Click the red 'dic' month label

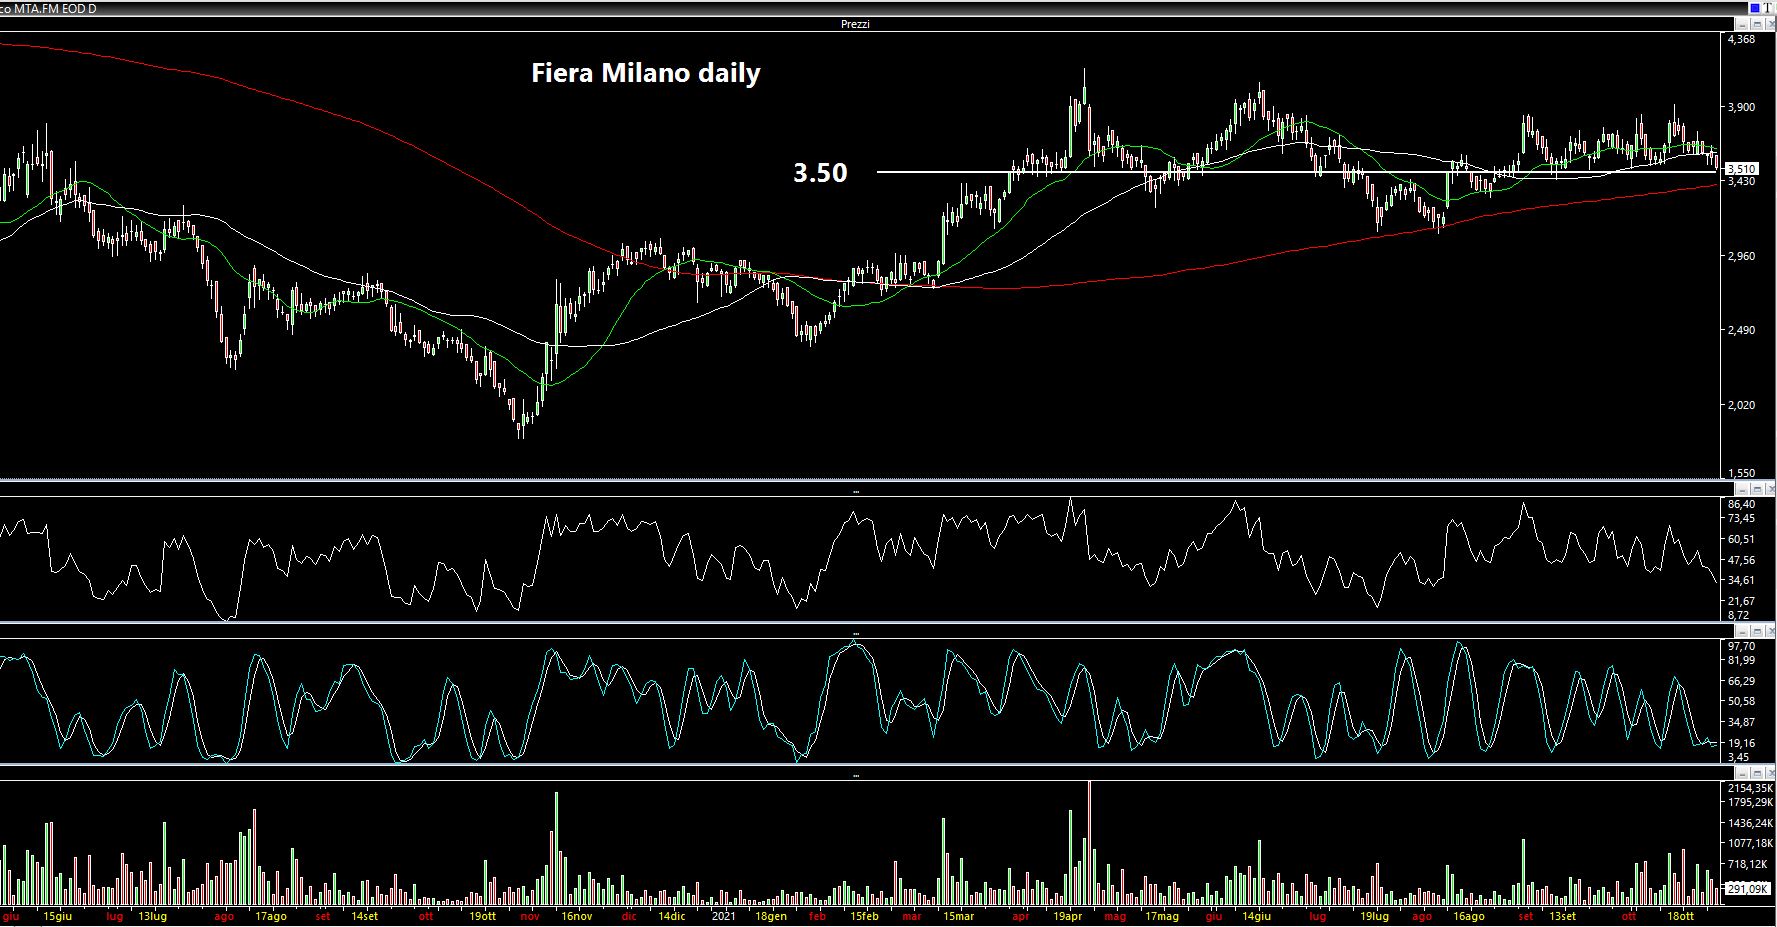pyautogui.click(x=629, y=916)
